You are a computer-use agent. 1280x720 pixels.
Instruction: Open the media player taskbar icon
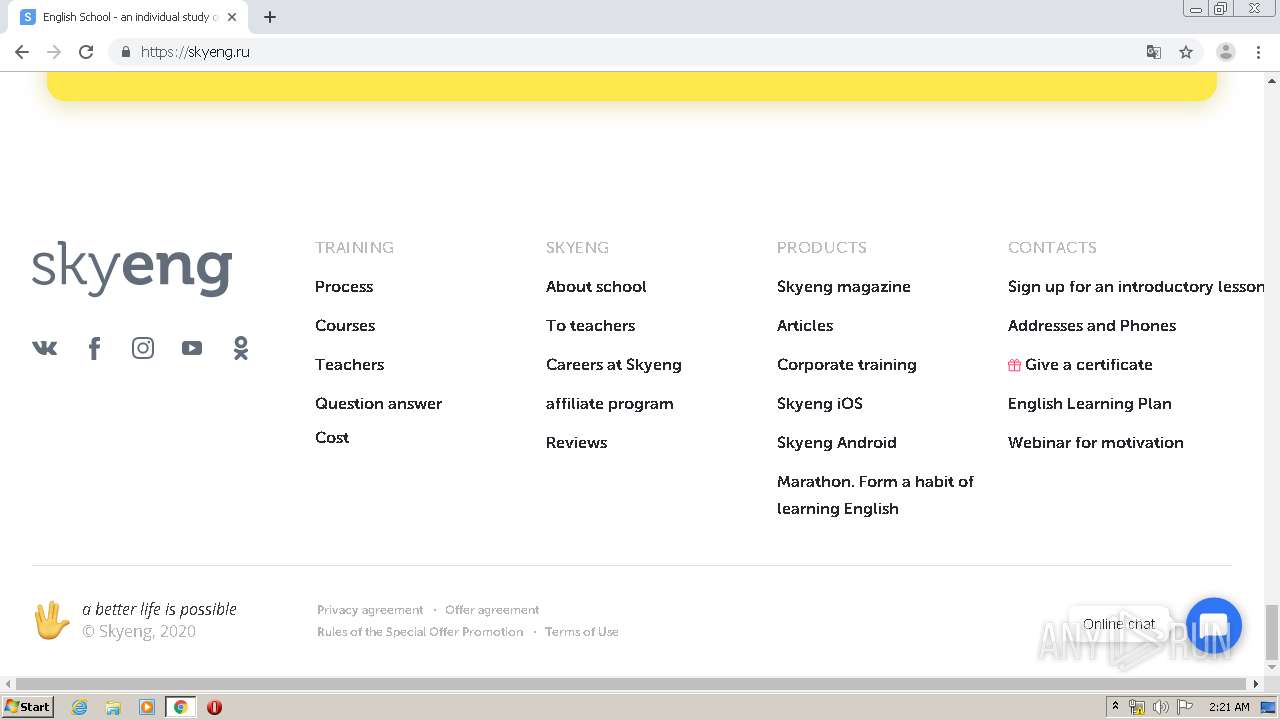tap(147, 707)
